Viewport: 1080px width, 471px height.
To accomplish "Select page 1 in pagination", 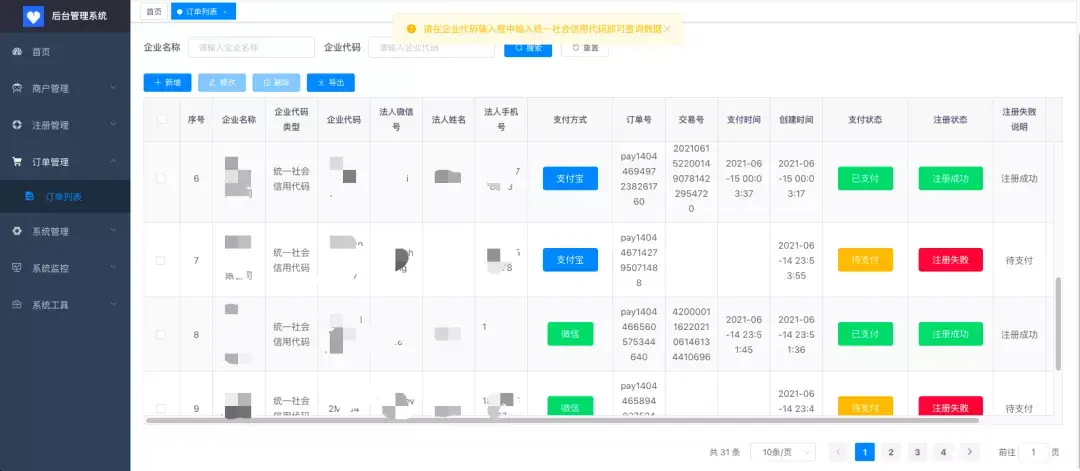I will click(864, 452).
